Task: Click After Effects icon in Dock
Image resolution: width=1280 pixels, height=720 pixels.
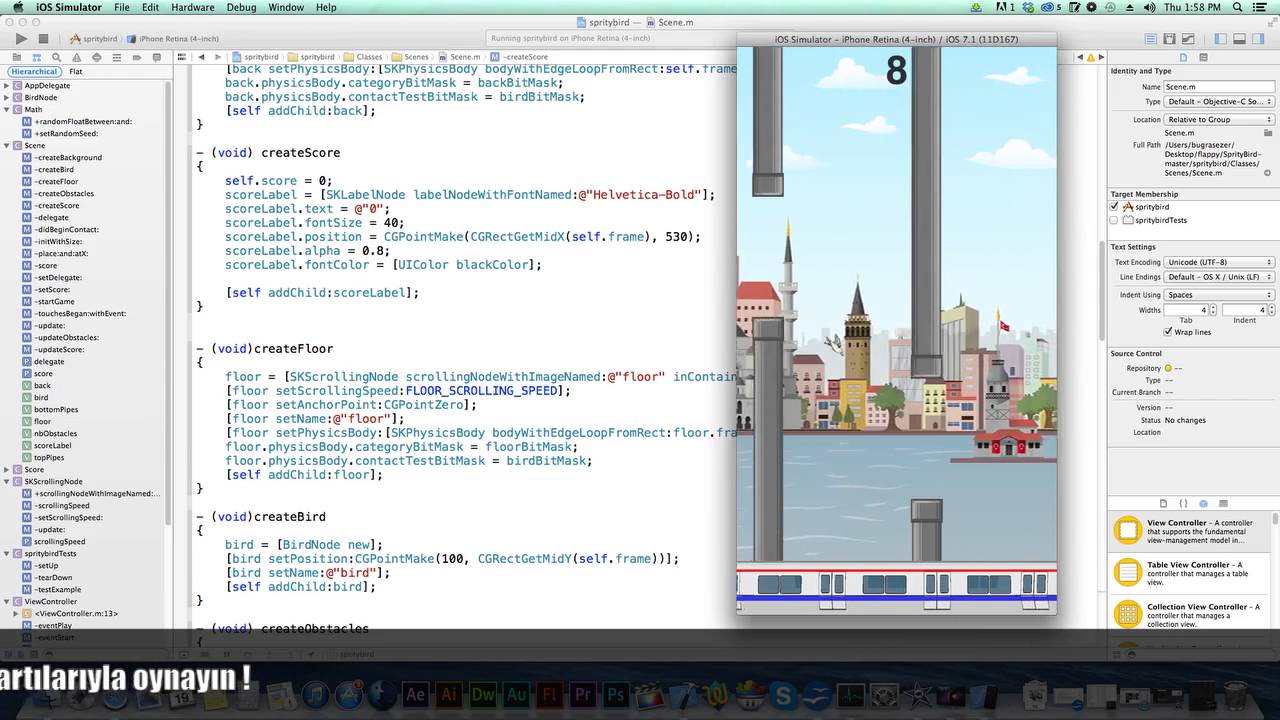Action: click(416, 695)
